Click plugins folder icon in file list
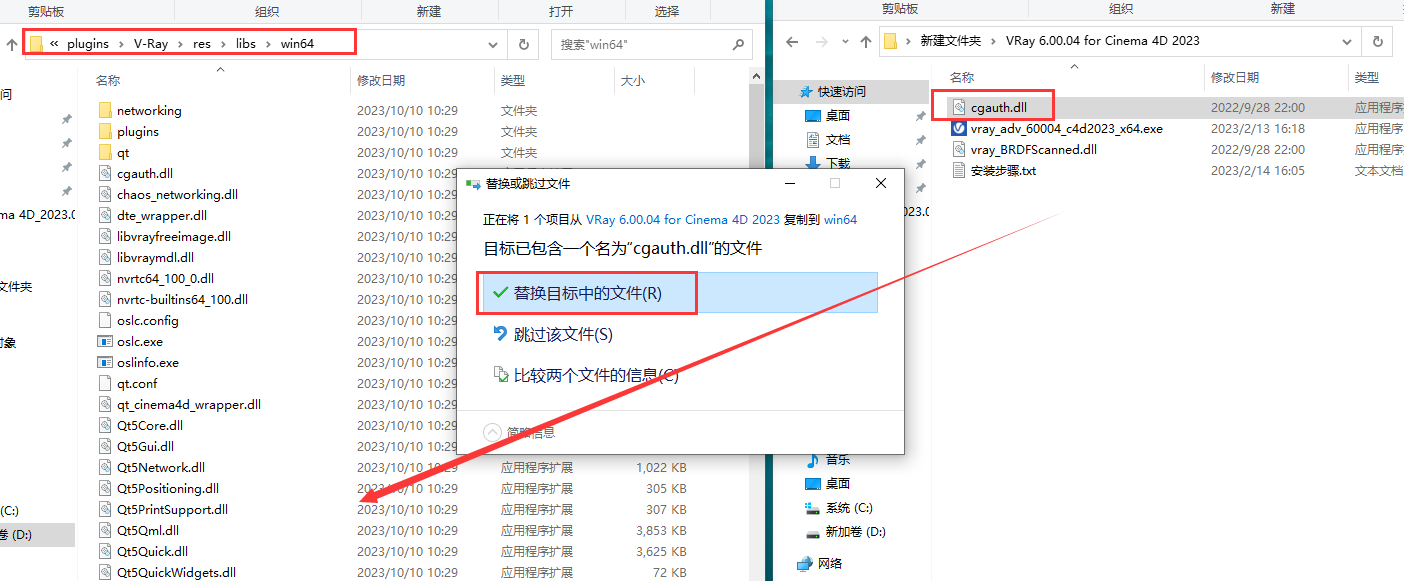This screenshot has width=1404, height=581. (106, 131)
